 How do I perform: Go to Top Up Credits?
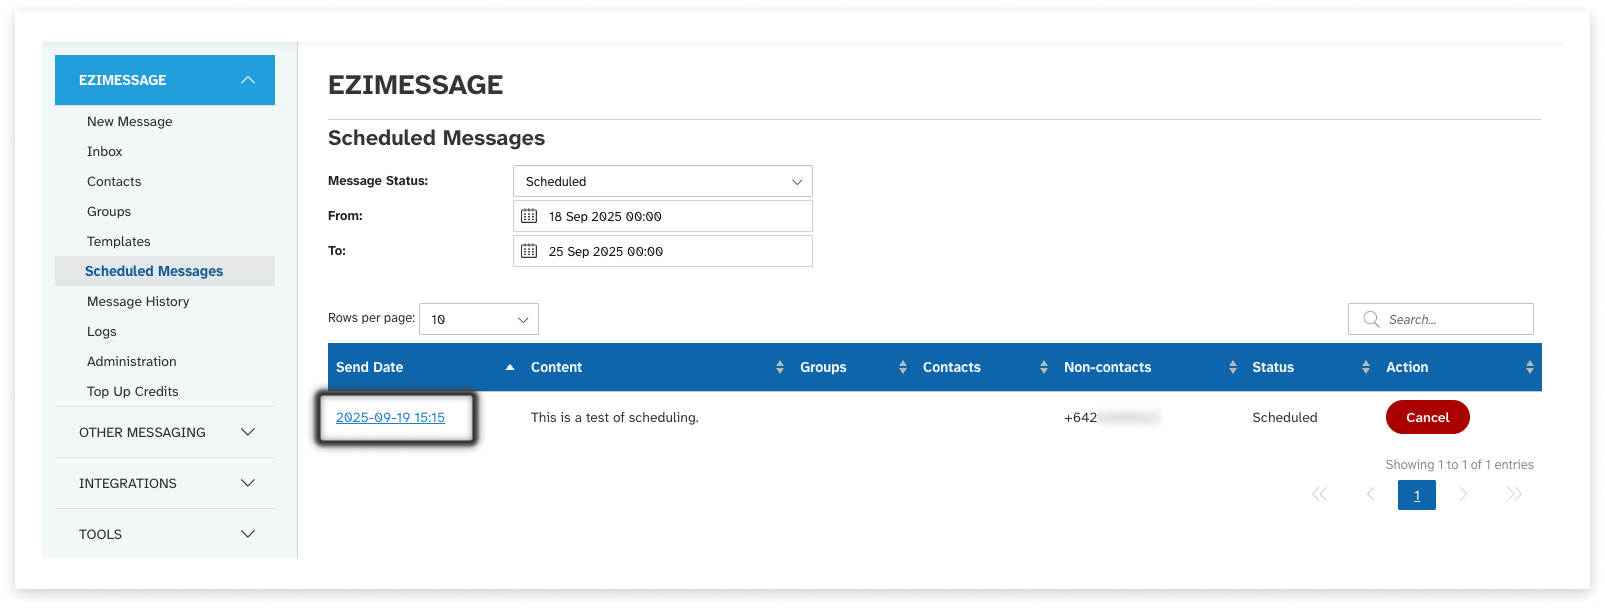point(132,391)
